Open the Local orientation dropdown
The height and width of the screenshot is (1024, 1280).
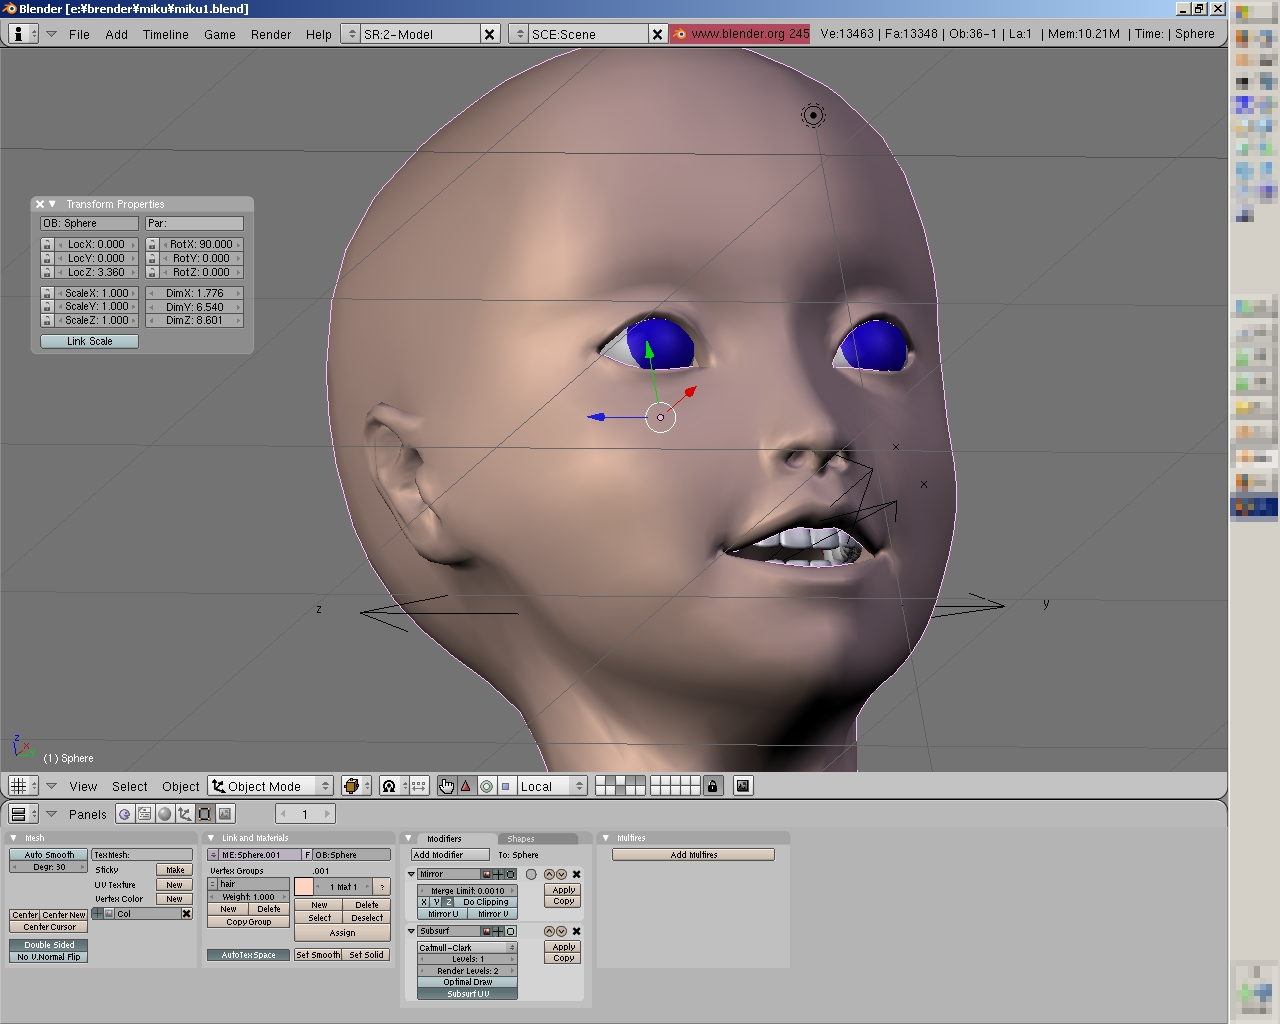tap(551, 786)
